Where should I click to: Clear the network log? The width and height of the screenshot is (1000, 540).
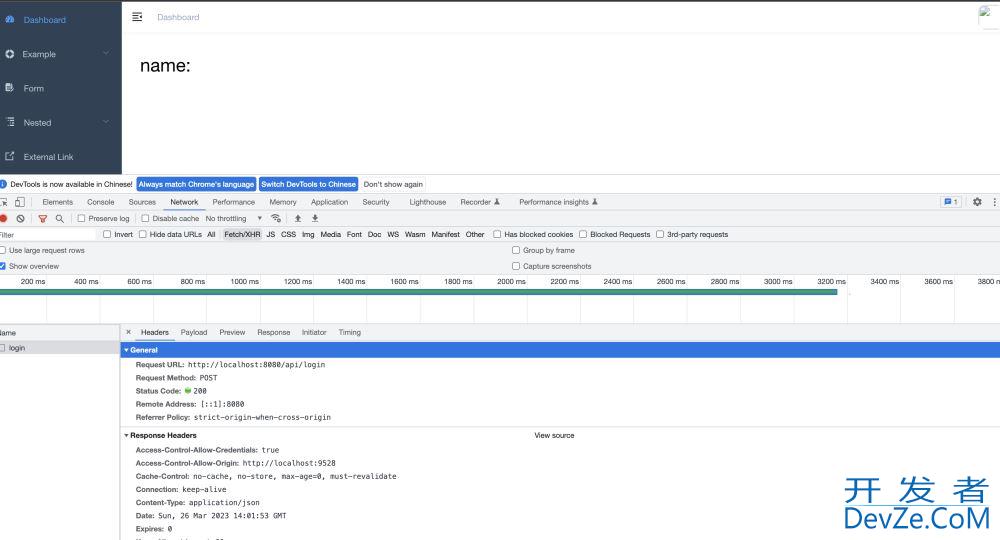point(20,219)
